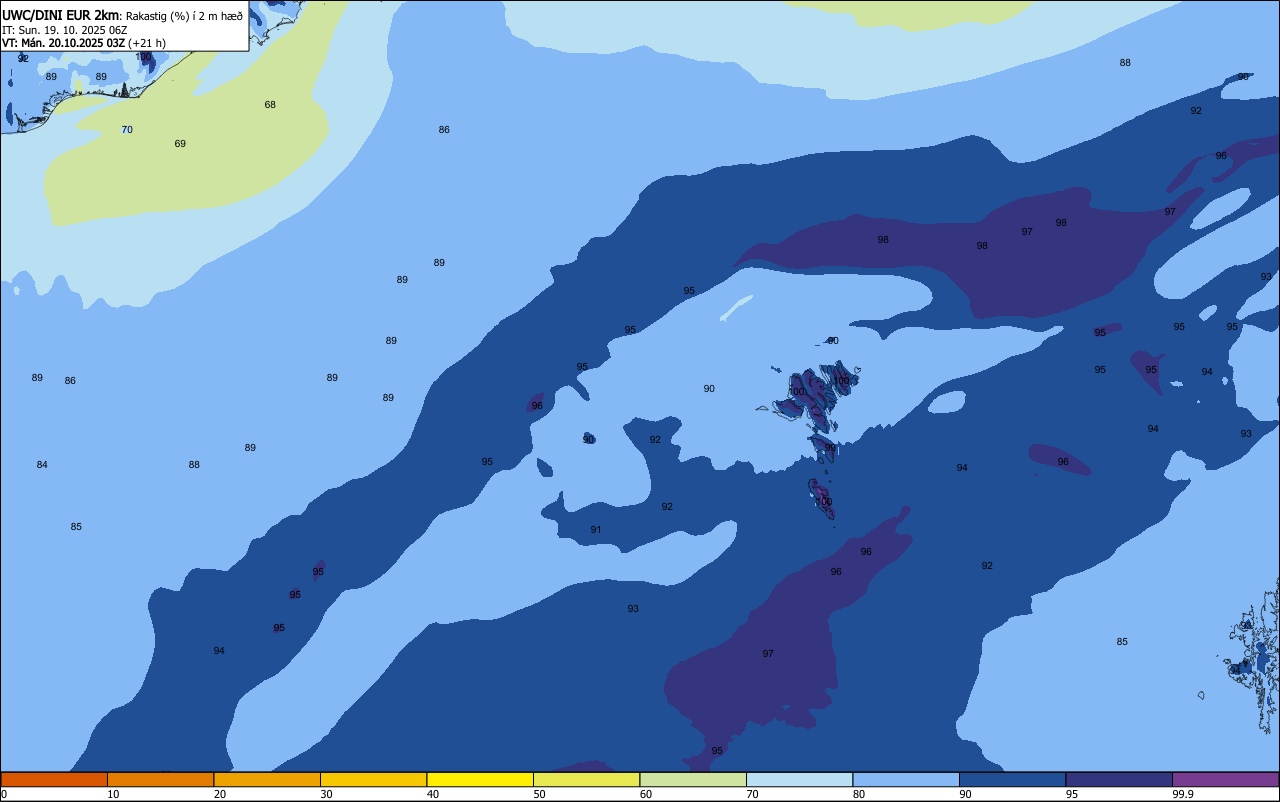Viewport: 1280px width, 802px height.
Task: Click the pale green 60–70 legend swatch
Action: pos(693,779)
